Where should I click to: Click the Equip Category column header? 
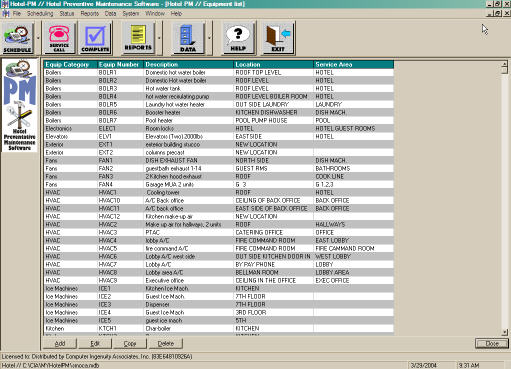coord(70,64)
